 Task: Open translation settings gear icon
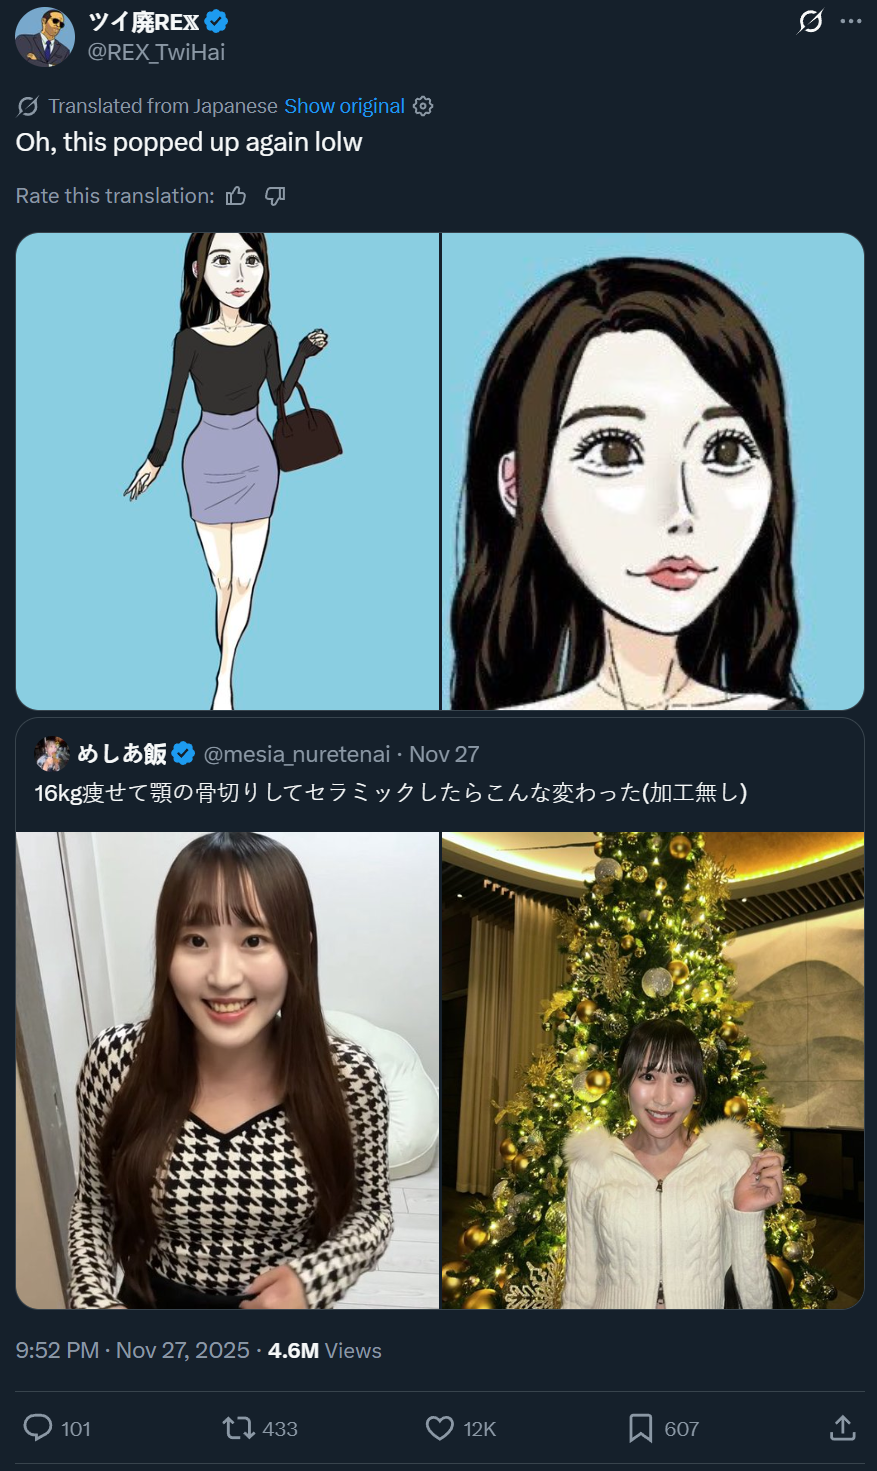tap(423, 106)
